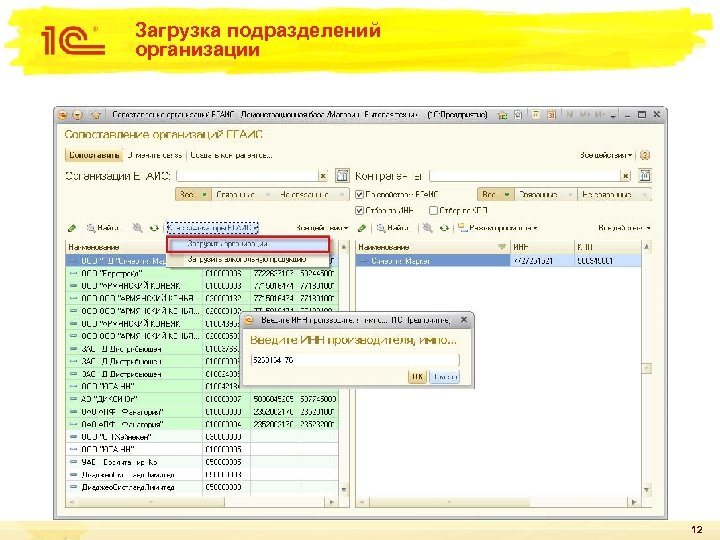
Task: Toggle the Отбор по ИНН checkbox
Action: pyautogui.click(x=360, y=210)
